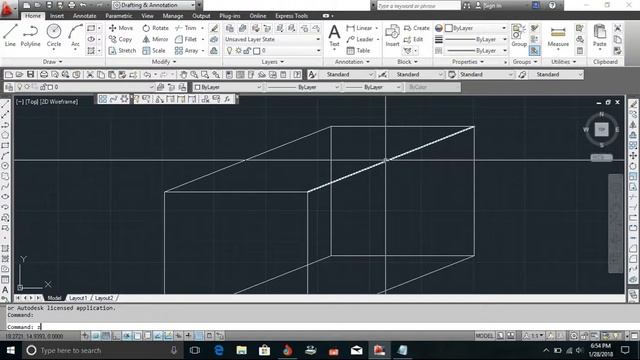
Task: Open the Unsaved Layer State dropdown
Action: [272, 39]
